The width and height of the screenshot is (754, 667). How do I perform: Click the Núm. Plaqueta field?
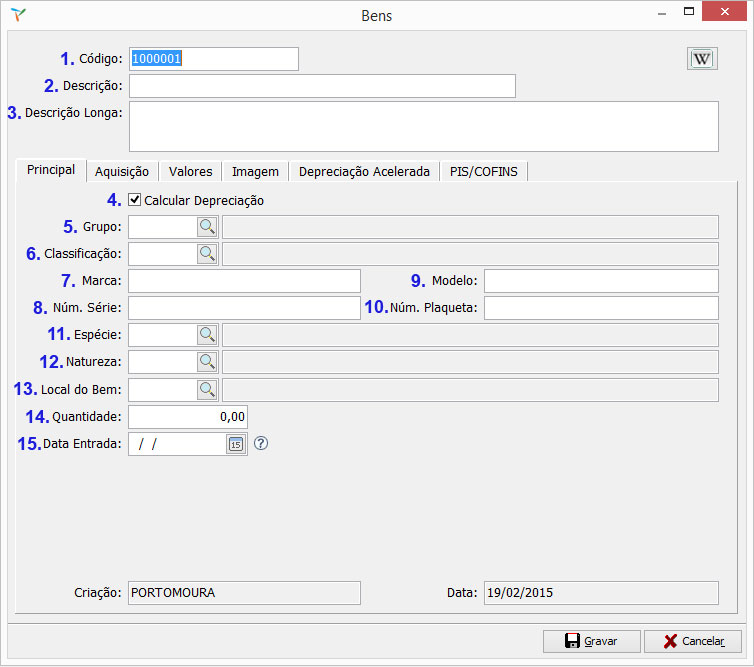coord(601,308)
